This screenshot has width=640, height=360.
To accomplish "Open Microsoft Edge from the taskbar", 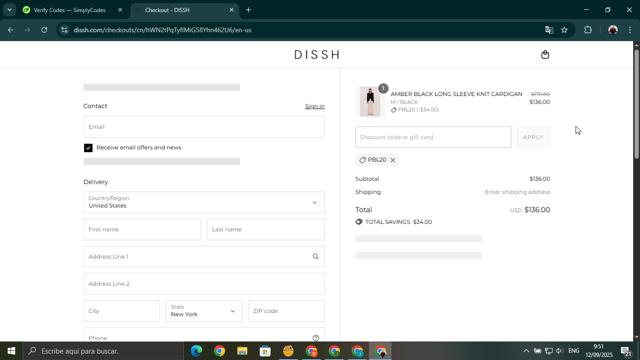I will [x=196, y=351].
